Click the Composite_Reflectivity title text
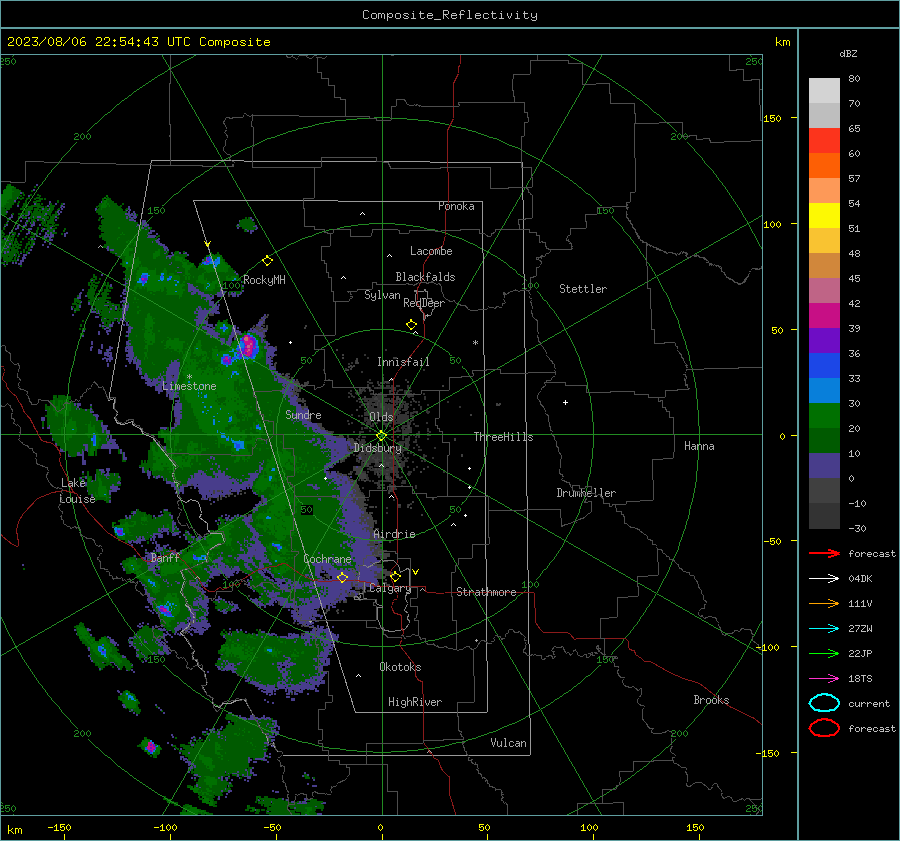The width and height of the screenshot is (900, 841). click(x=450, y=15)
